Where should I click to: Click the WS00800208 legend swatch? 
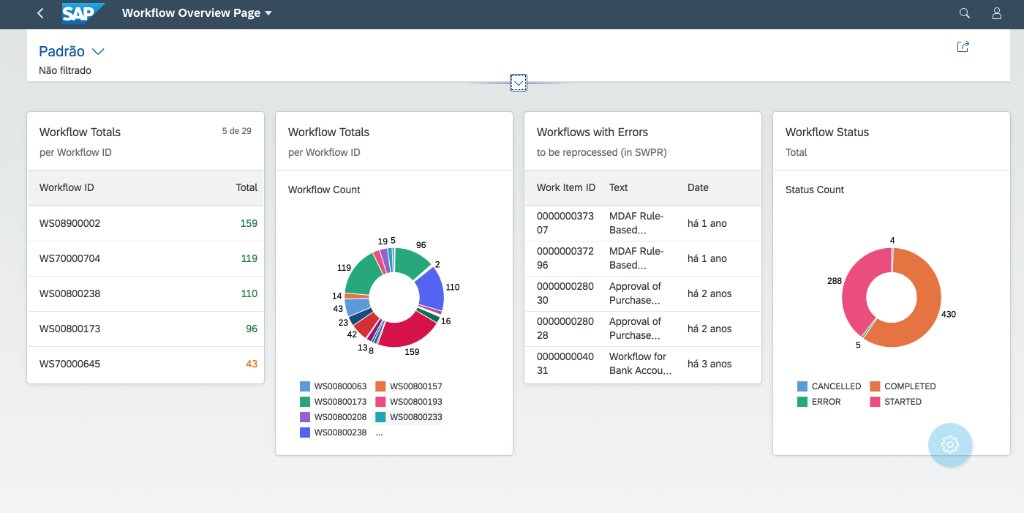(x=305, y=417)
